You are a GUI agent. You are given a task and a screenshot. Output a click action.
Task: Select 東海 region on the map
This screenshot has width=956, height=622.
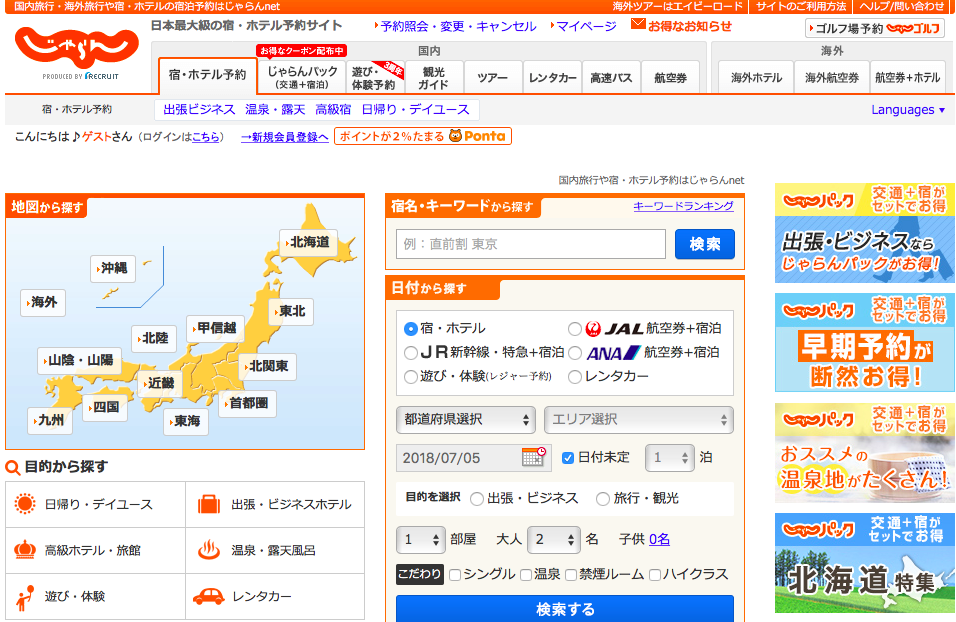tap(186, 421)
